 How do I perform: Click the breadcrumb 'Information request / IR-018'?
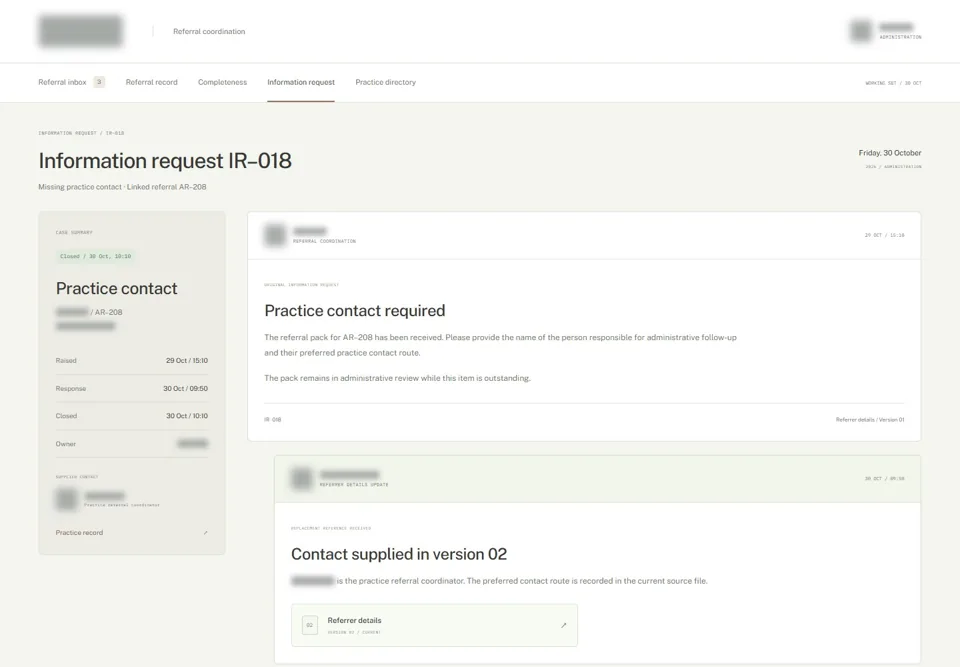(x=81, y=133)
